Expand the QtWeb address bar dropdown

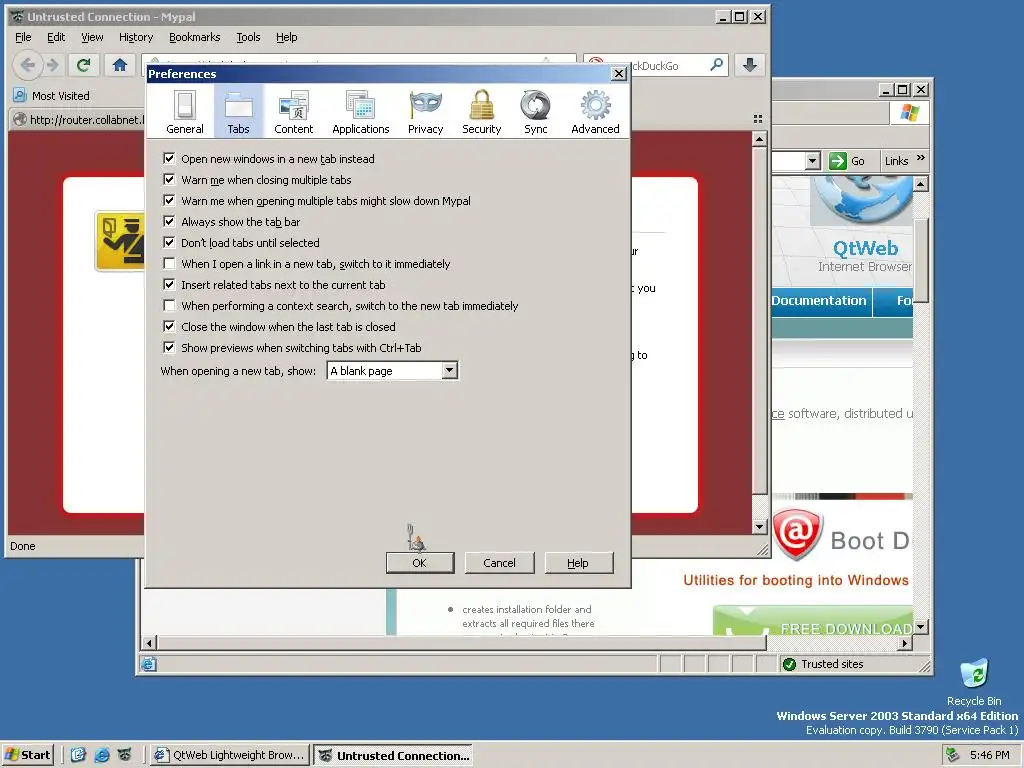tap(812, 161)
